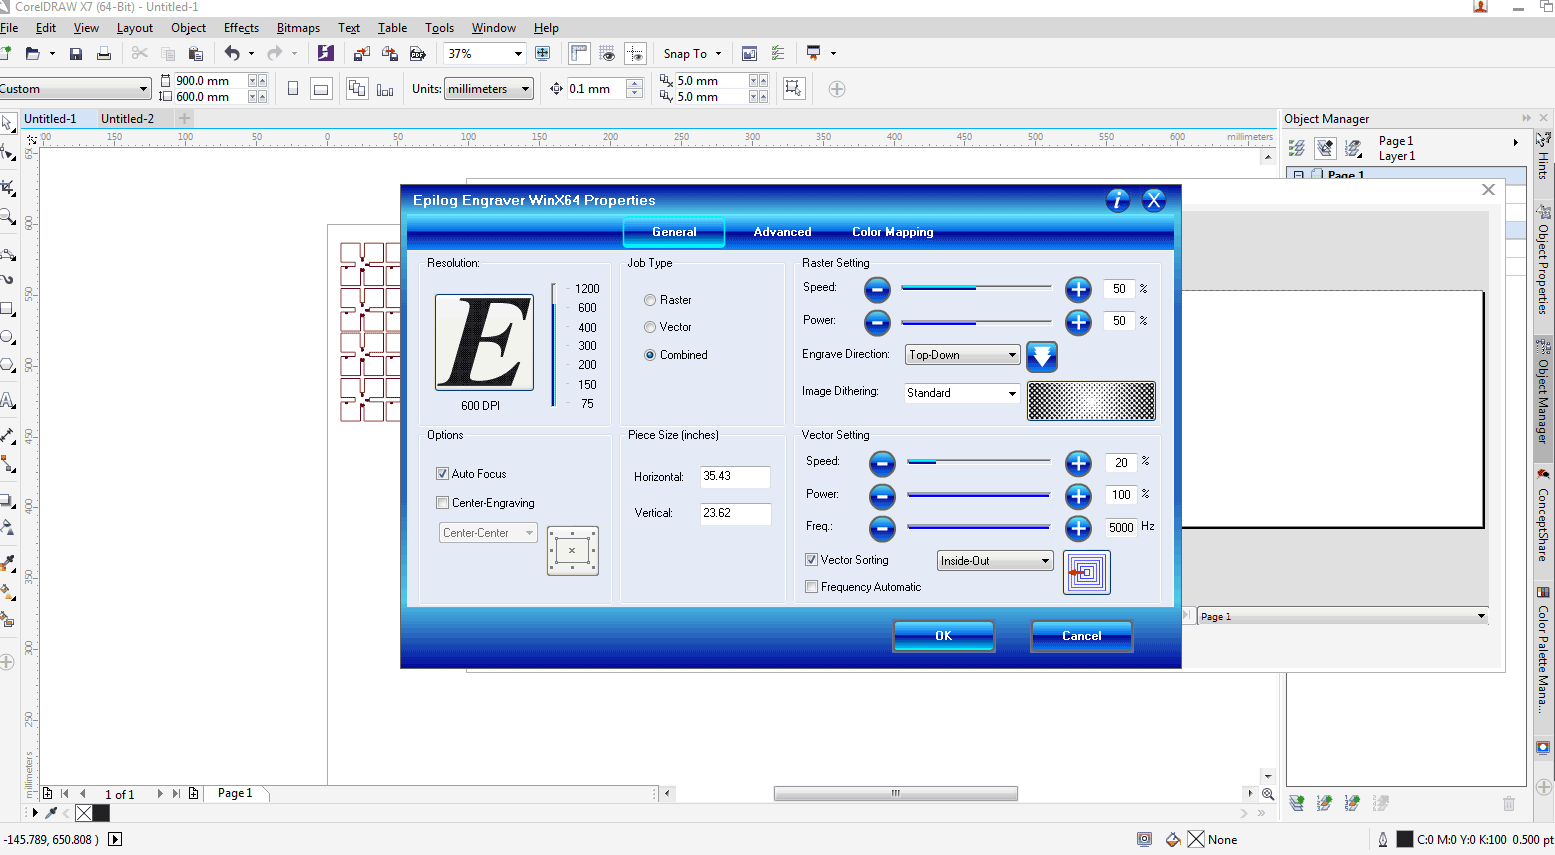Click the Freq 5000 Hz value field

click(1121, 528)
